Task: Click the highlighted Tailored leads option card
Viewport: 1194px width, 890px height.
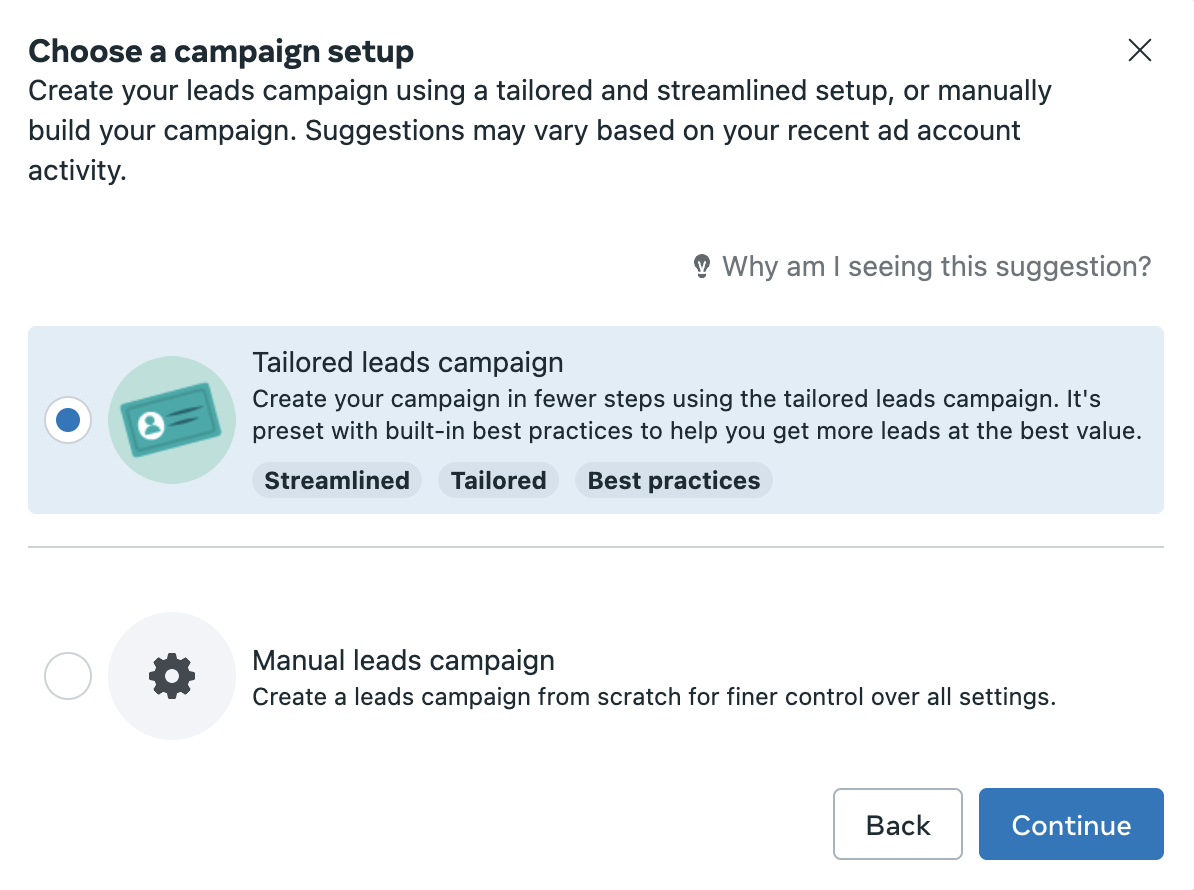Action: pos(595,419)
